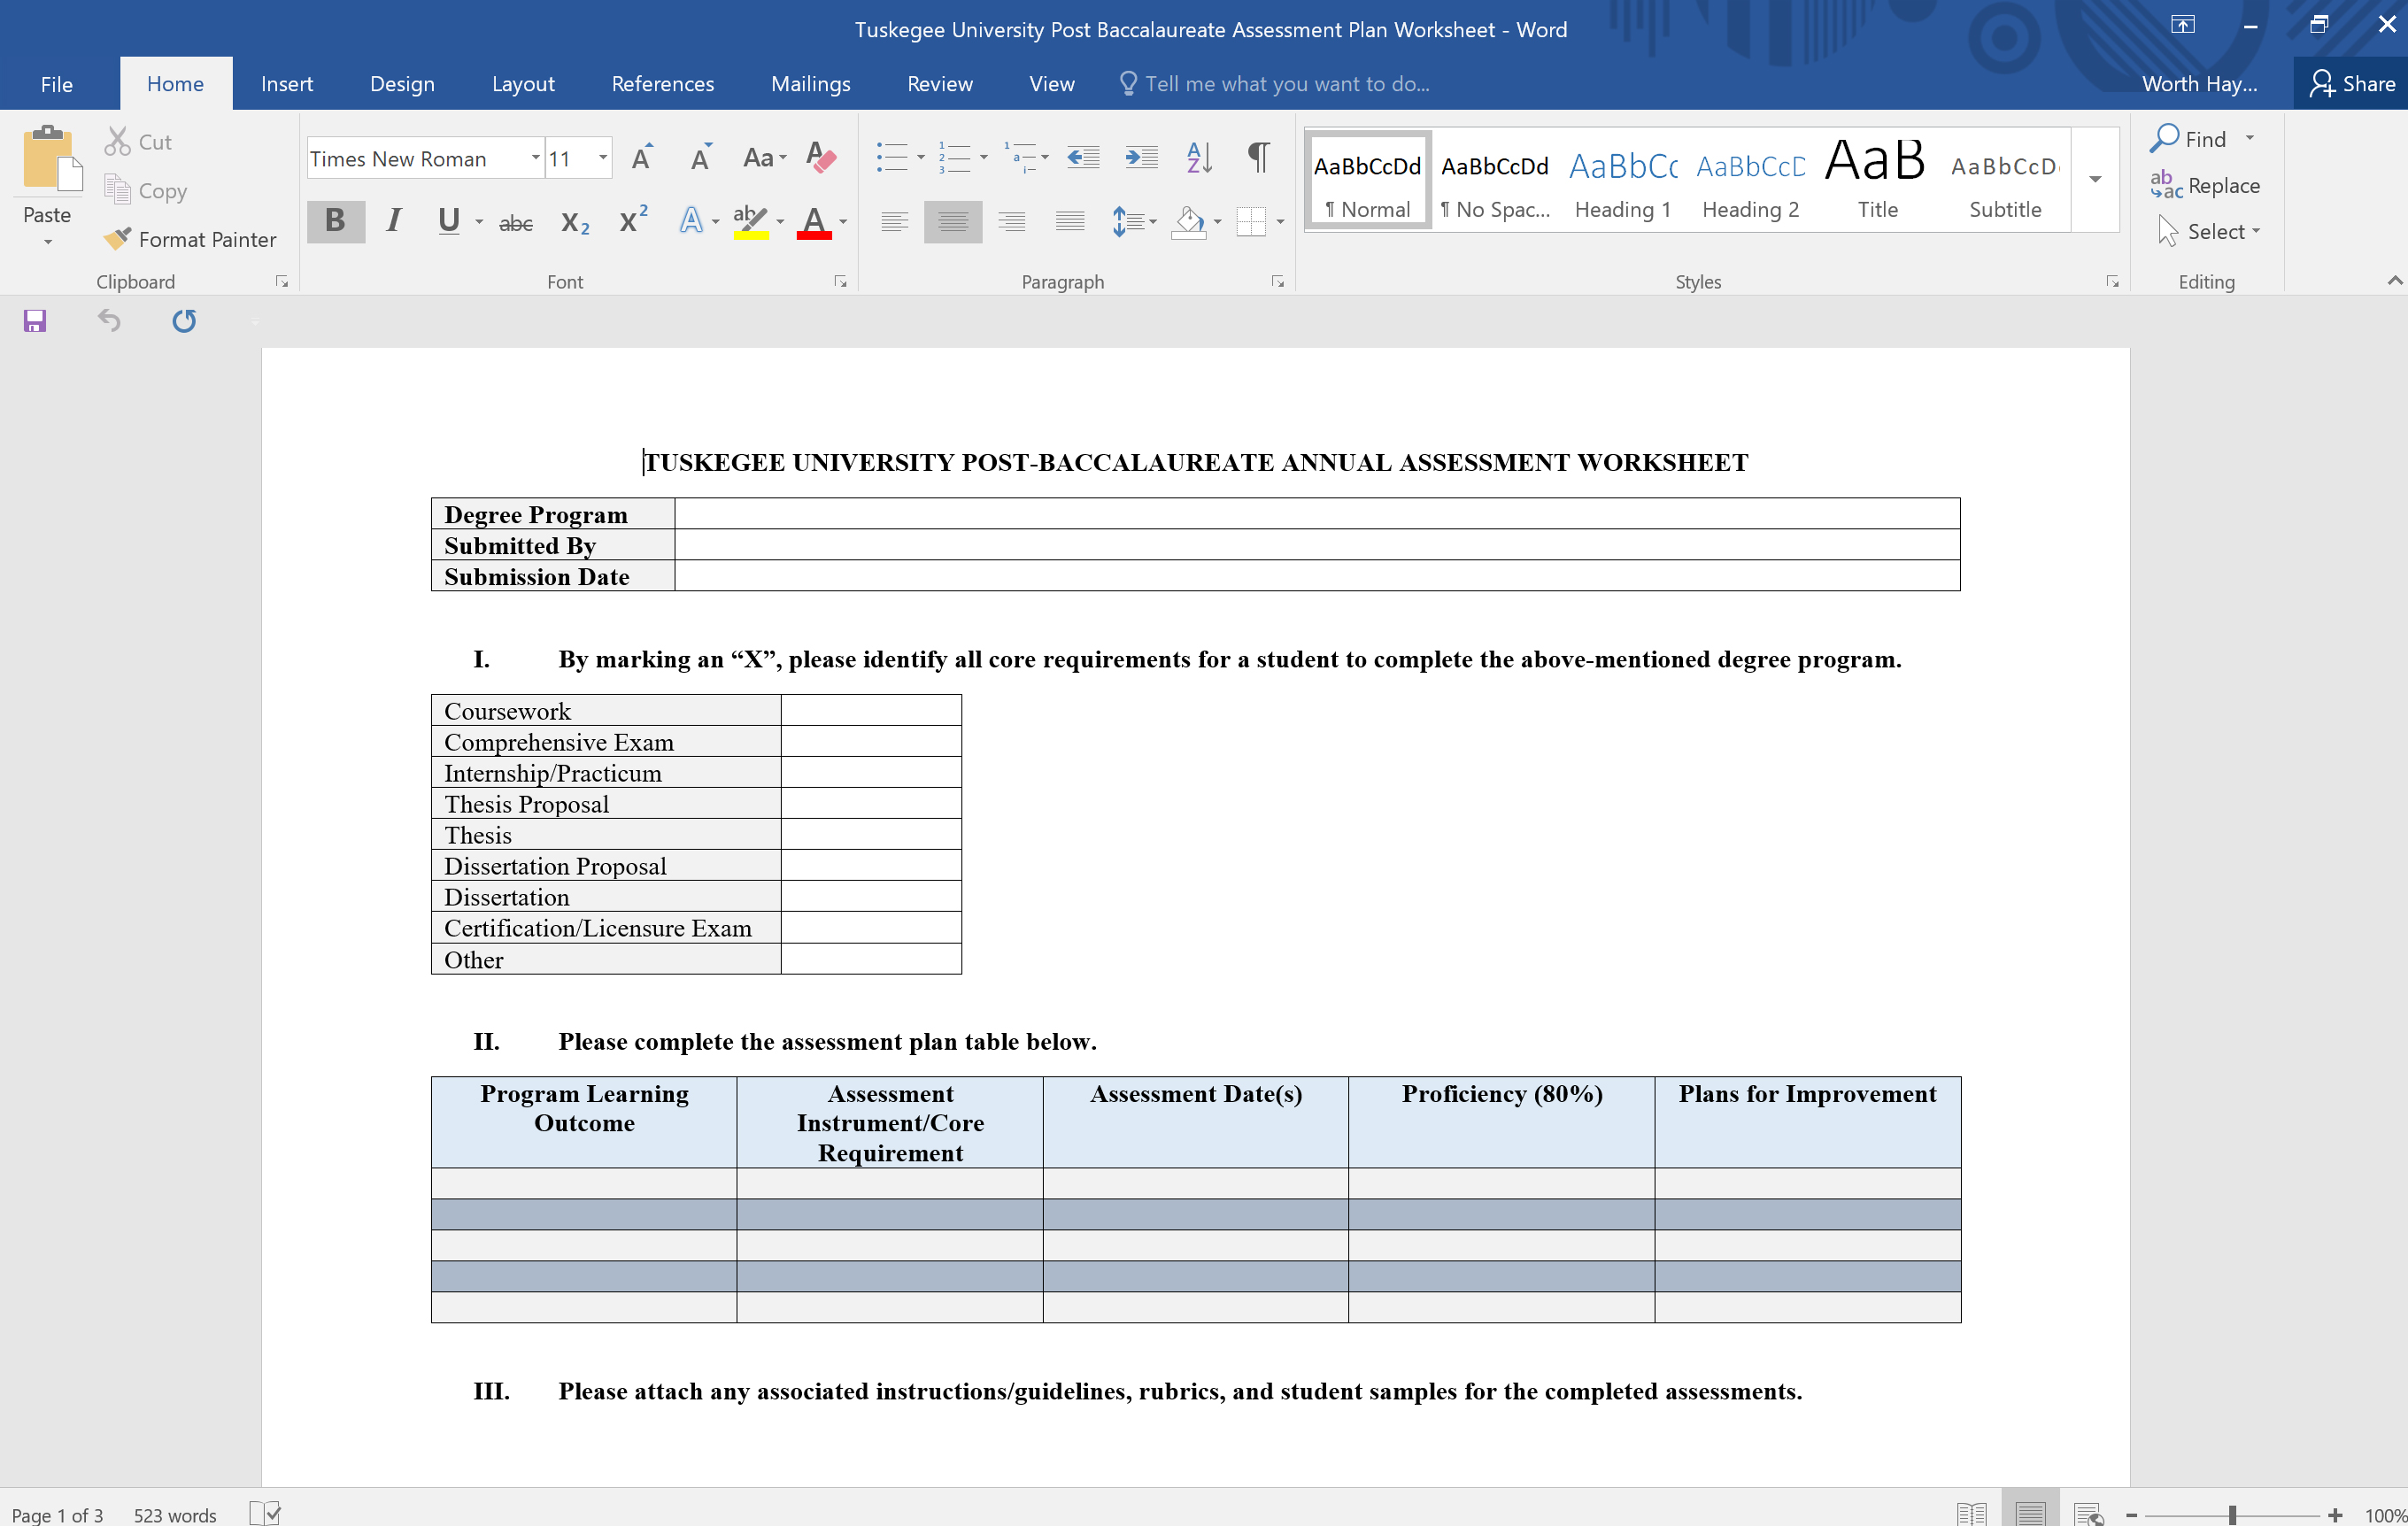Select the Subscript icon
The width and height of the screenshot is (2408, 1526).
click(574, 222)
